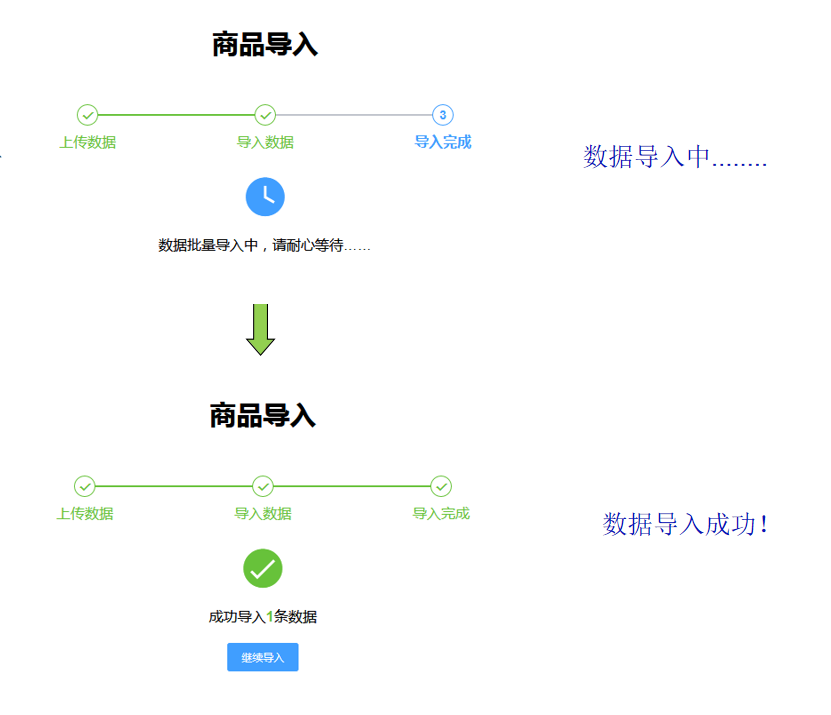Click the upper 商品导入 heading
Image resolution: width=831 pixels, height=715 pixels.
pyautogui.click(x=265, y=45)
